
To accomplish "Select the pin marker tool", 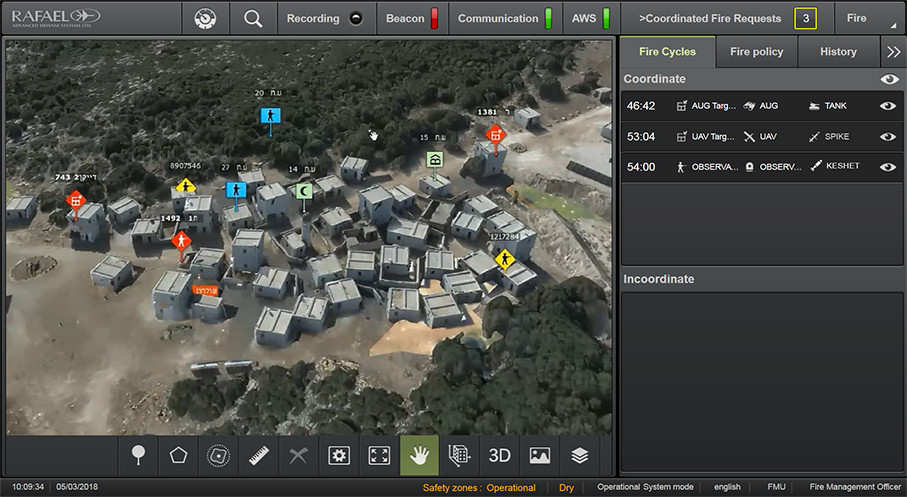I will (x=139, y=455).
